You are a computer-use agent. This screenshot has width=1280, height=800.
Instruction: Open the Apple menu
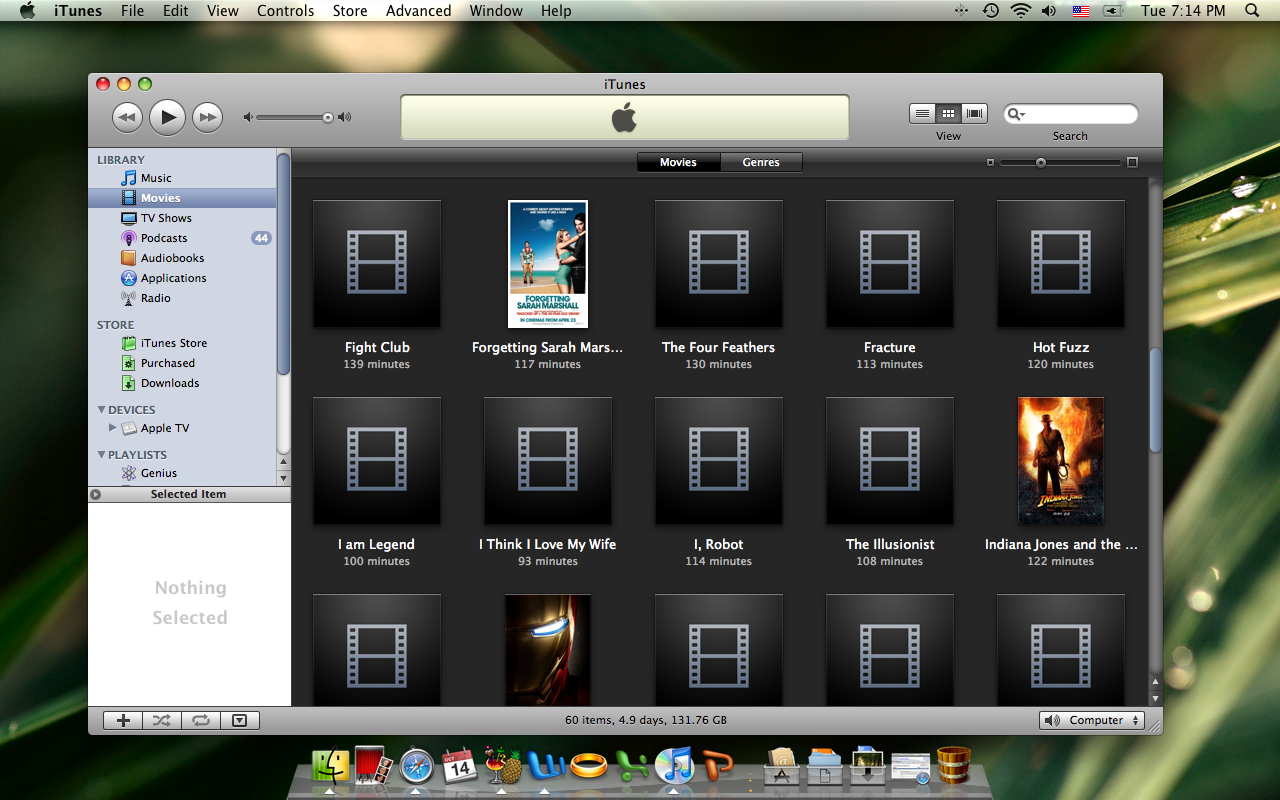click(28, 11)
